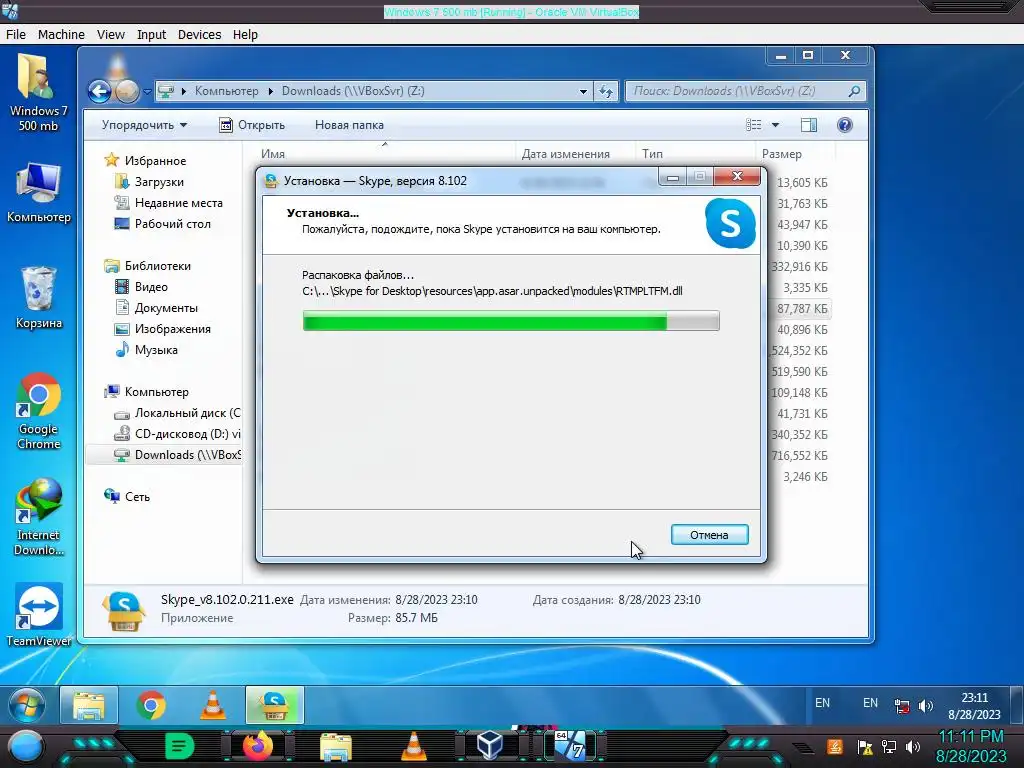
Task: Open the VirtualBox Machine menu
Action: click(61, 35)
